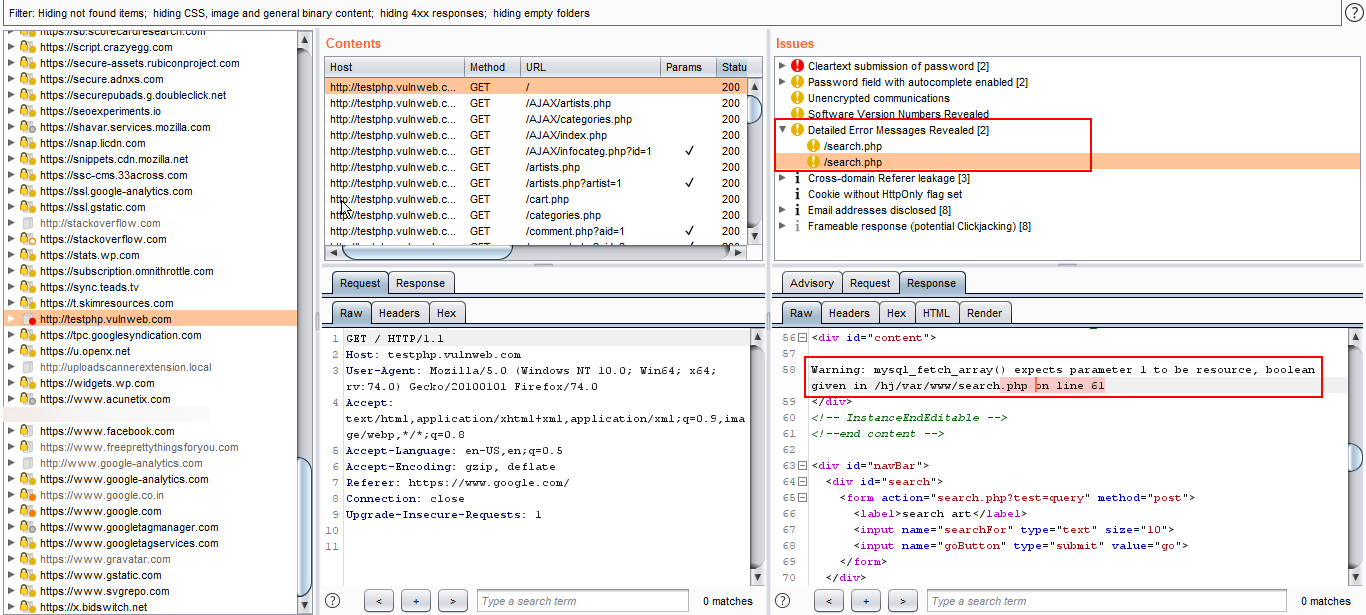The height and width of the screenshot is (615, 1366).
Task: Click previous match button in Request search
Action: pyautogui.click(x=379, y=601)
